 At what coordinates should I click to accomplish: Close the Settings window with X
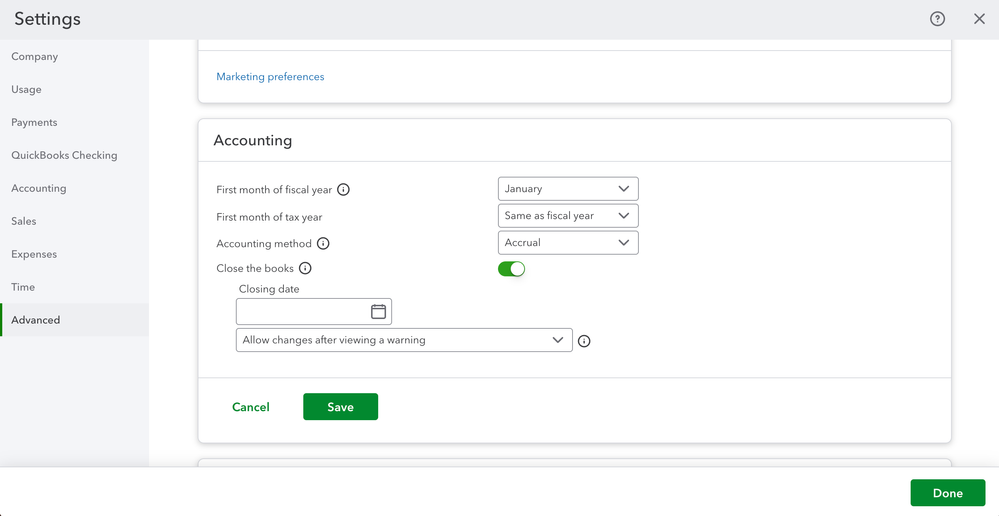point(979,19)
